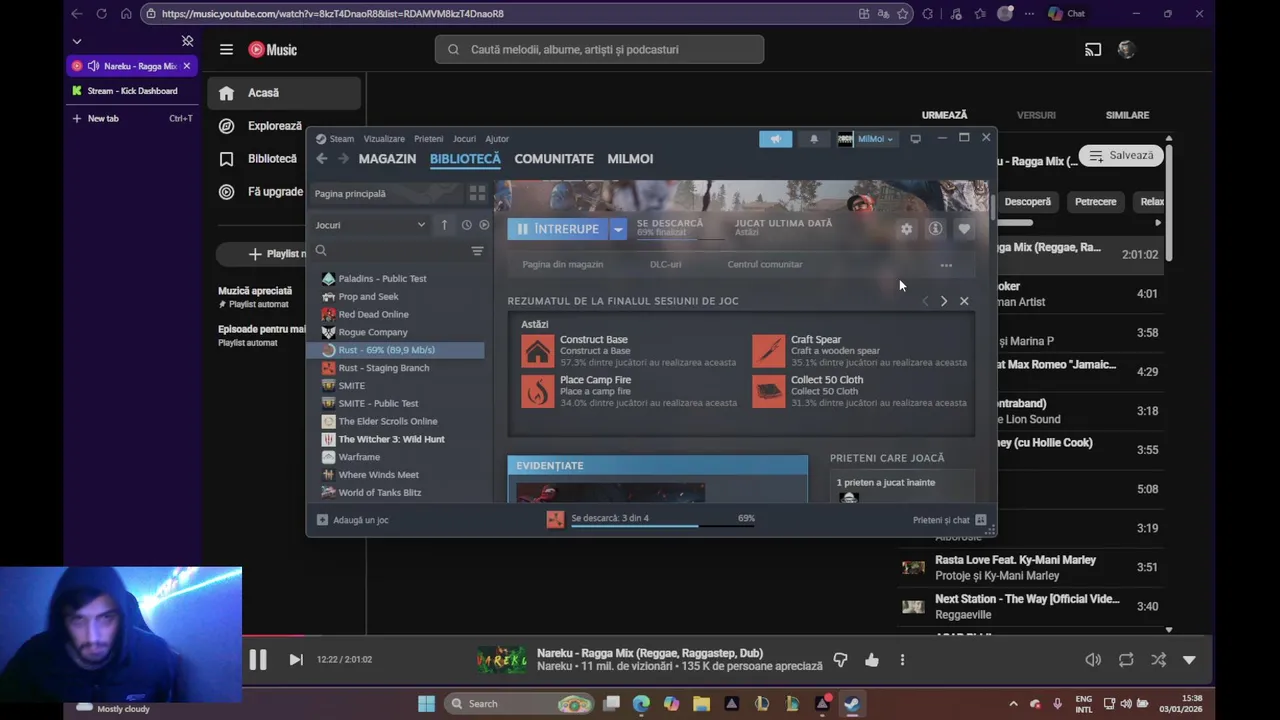
Task: Open the three-dots more menu in Steam
Action: coord(946,265)
